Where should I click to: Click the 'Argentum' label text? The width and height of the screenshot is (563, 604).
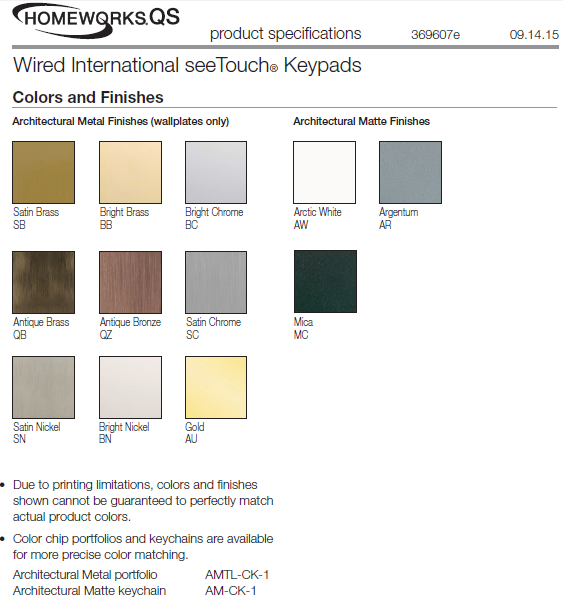[x=399, y=212]
